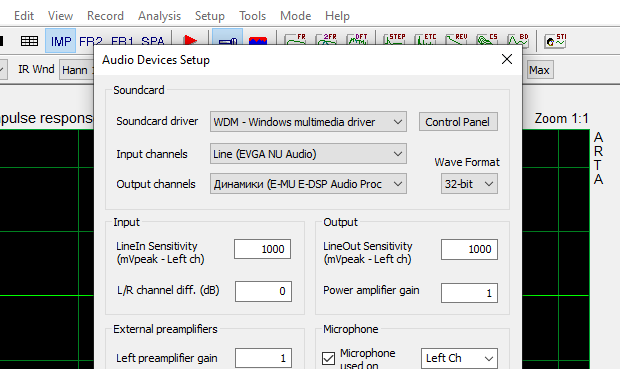Click the Zoom 1:1 label
This screenshot has height=369, width=620.
(561, 118)
